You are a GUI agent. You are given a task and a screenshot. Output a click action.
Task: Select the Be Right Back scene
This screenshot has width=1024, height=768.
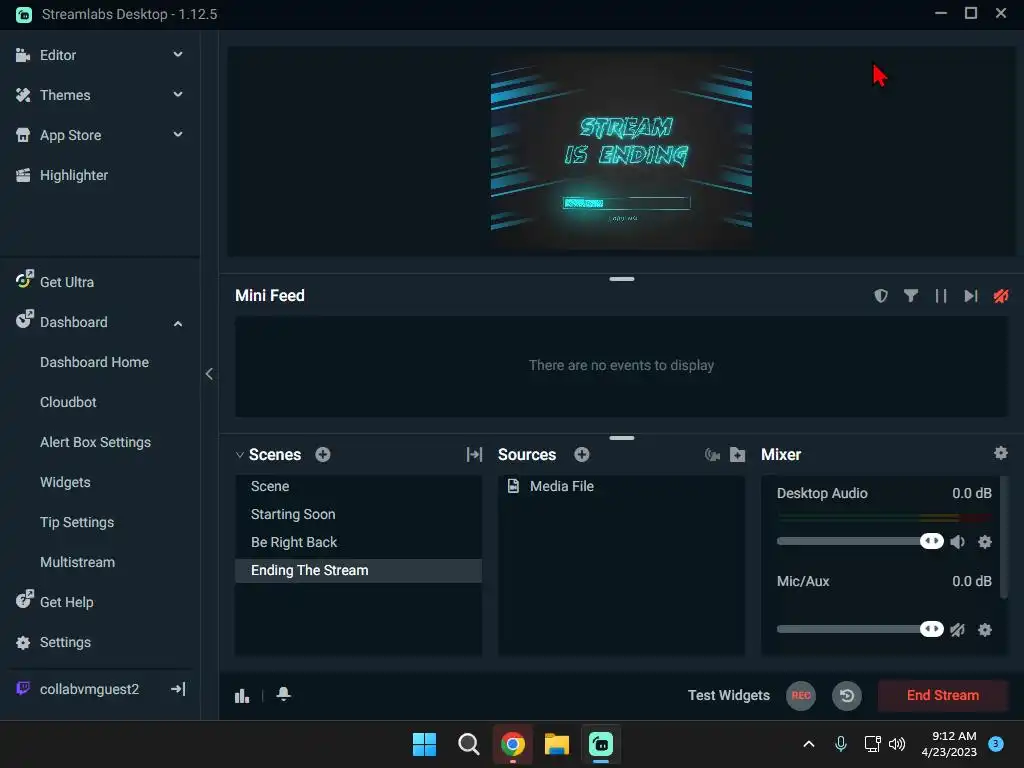tap(359, 542)
